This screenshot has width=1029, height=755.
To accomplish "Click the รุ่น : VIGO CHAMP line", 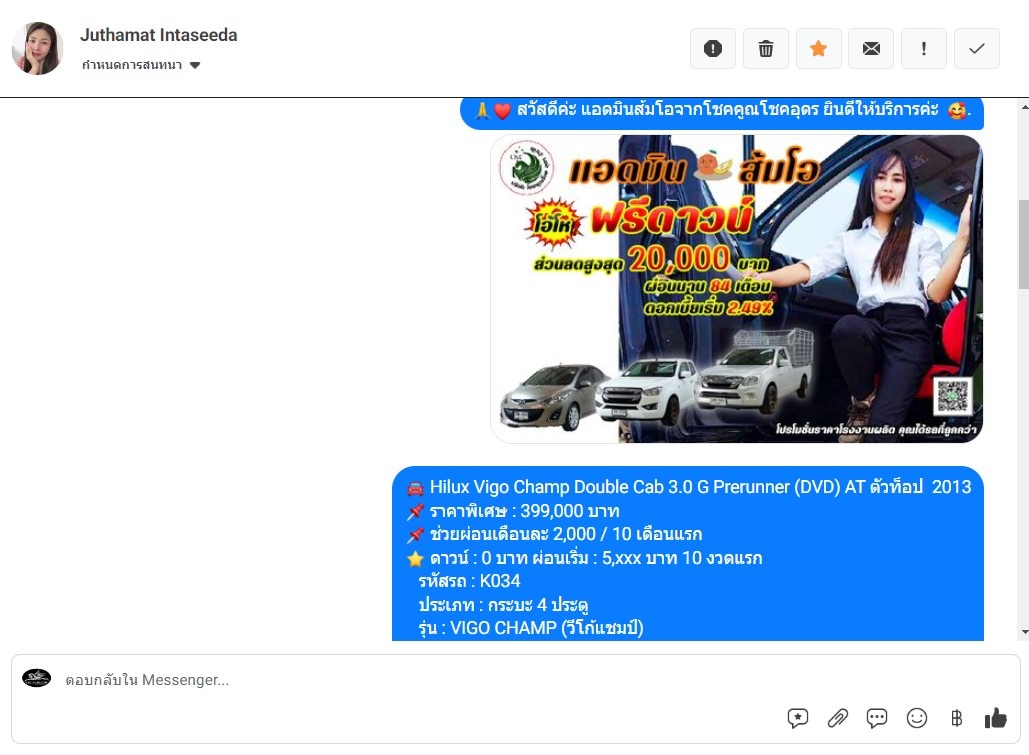I will 531,628.
